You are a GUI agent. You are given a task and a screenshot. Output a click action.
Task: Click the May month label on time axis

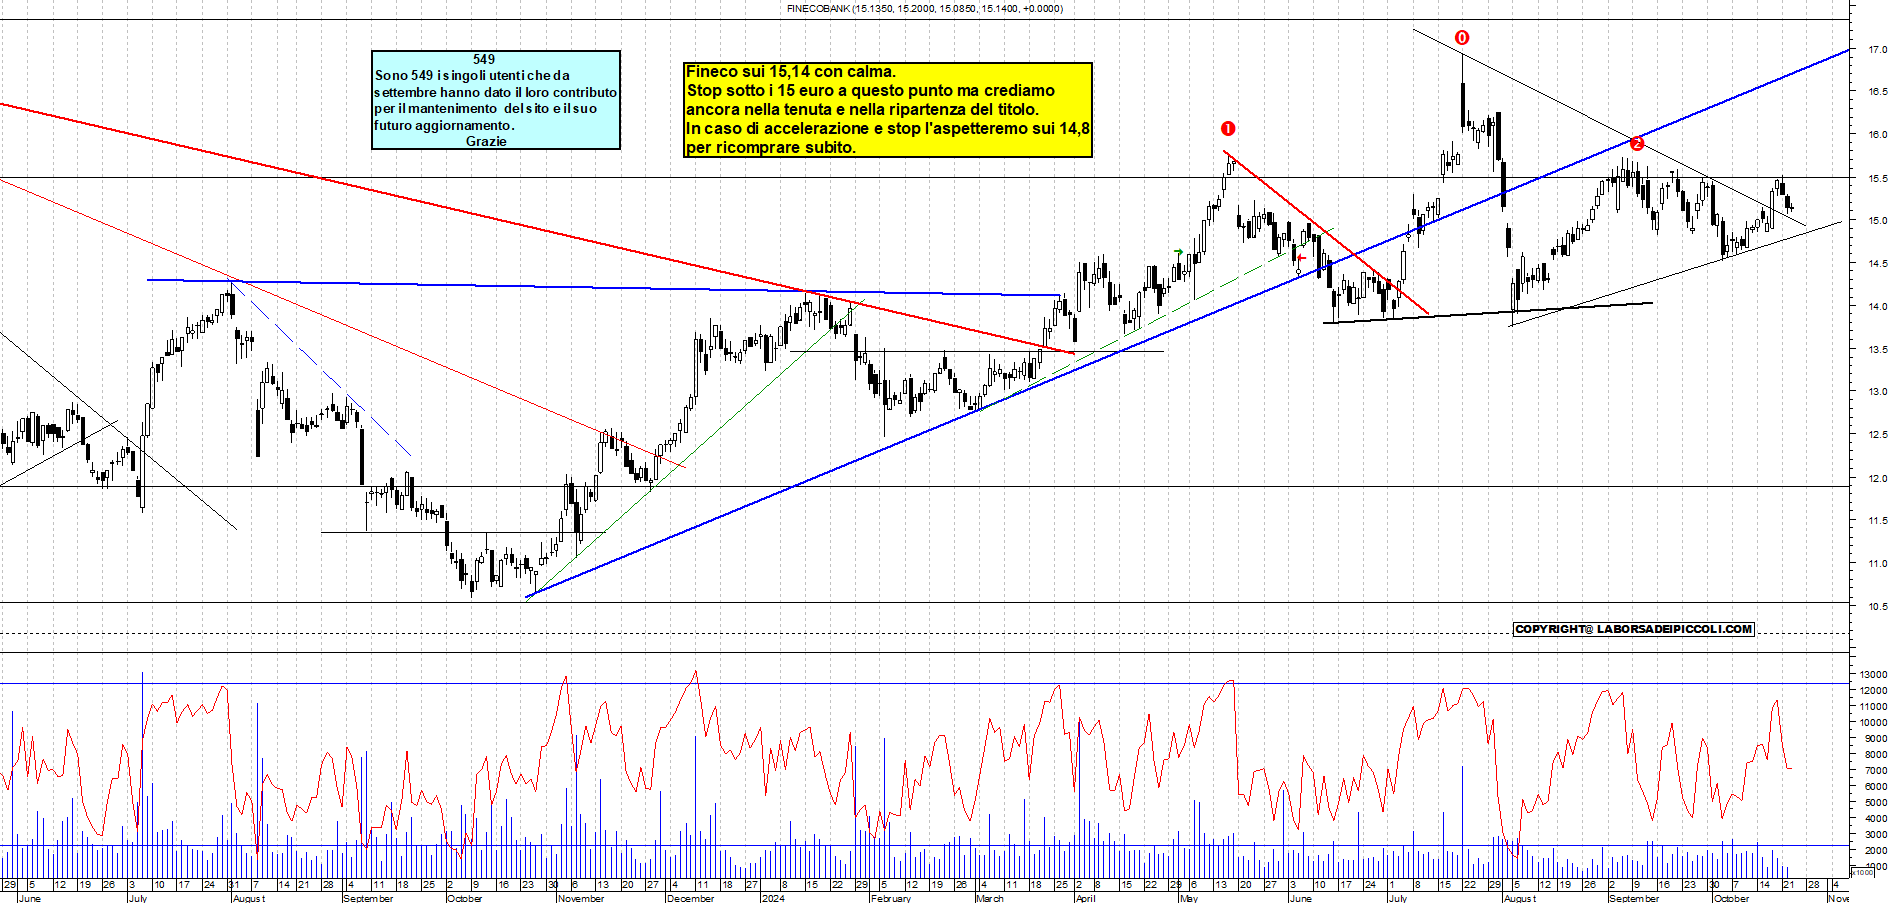pos(1188,898)
